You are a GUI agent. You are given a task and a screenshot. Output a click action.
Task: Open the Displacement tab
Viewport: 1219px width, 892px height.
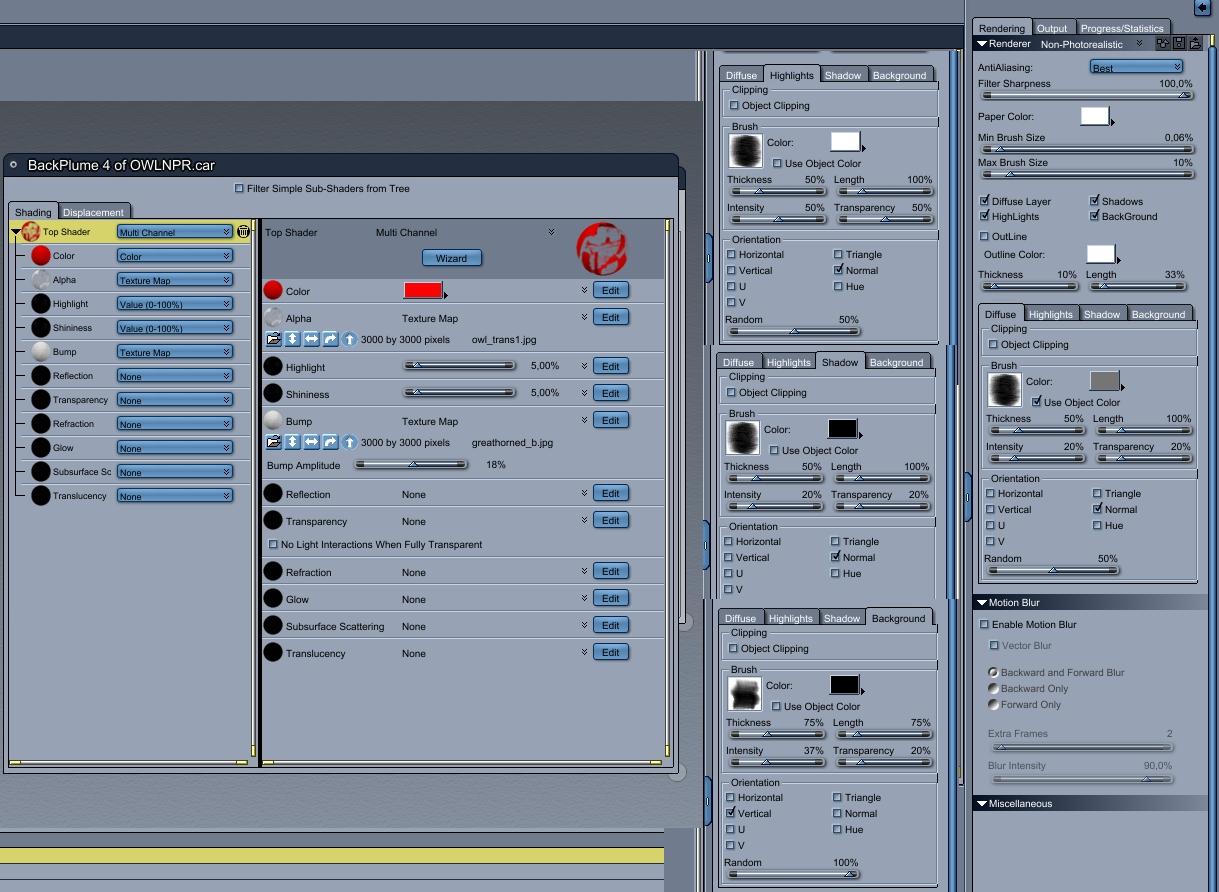tap(94, 212)
